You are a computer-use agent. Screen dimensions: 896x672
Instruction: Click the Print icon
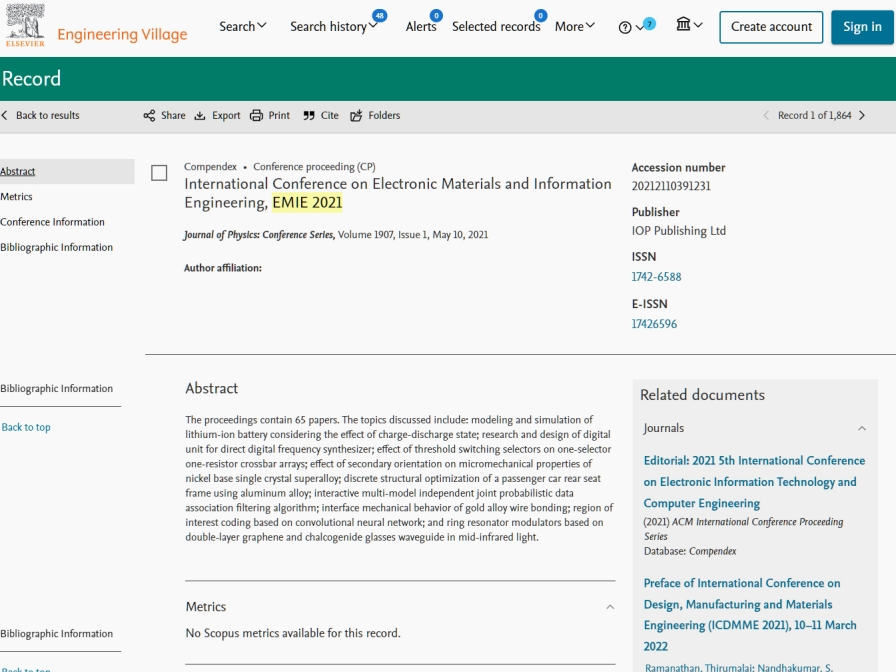click(256, 116)
